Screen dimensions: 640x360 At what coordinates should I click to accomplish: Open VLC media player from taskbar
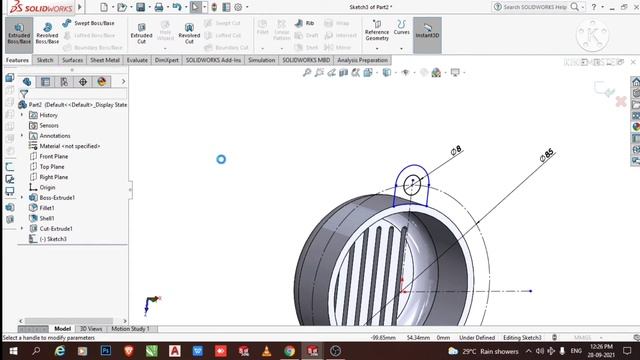tap(267, 351)
